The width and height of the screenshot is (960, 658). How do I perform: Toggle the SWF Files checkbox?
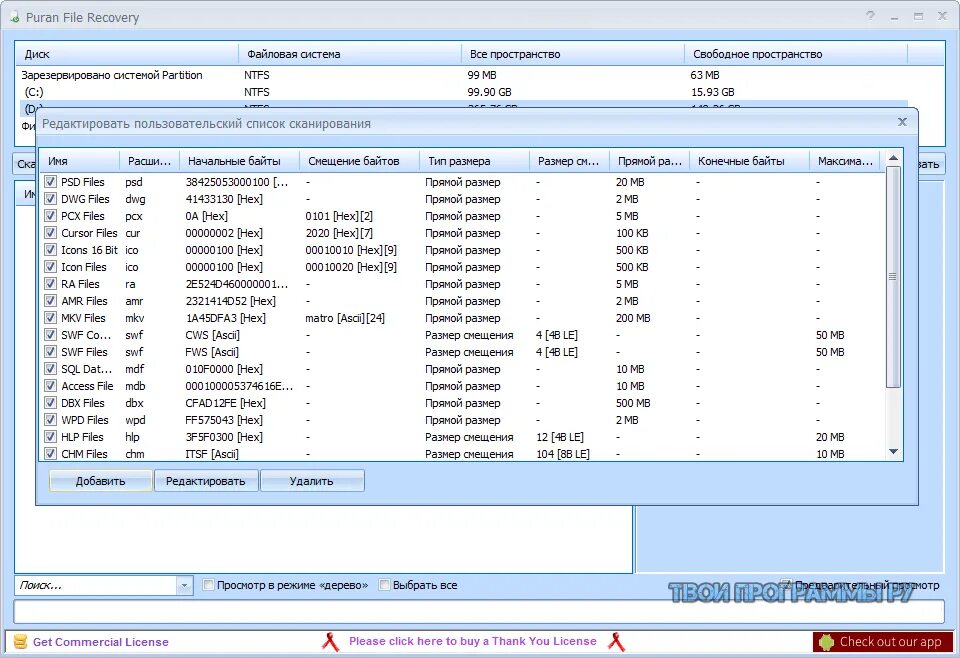pyautogui.click(x=50, y=352)
